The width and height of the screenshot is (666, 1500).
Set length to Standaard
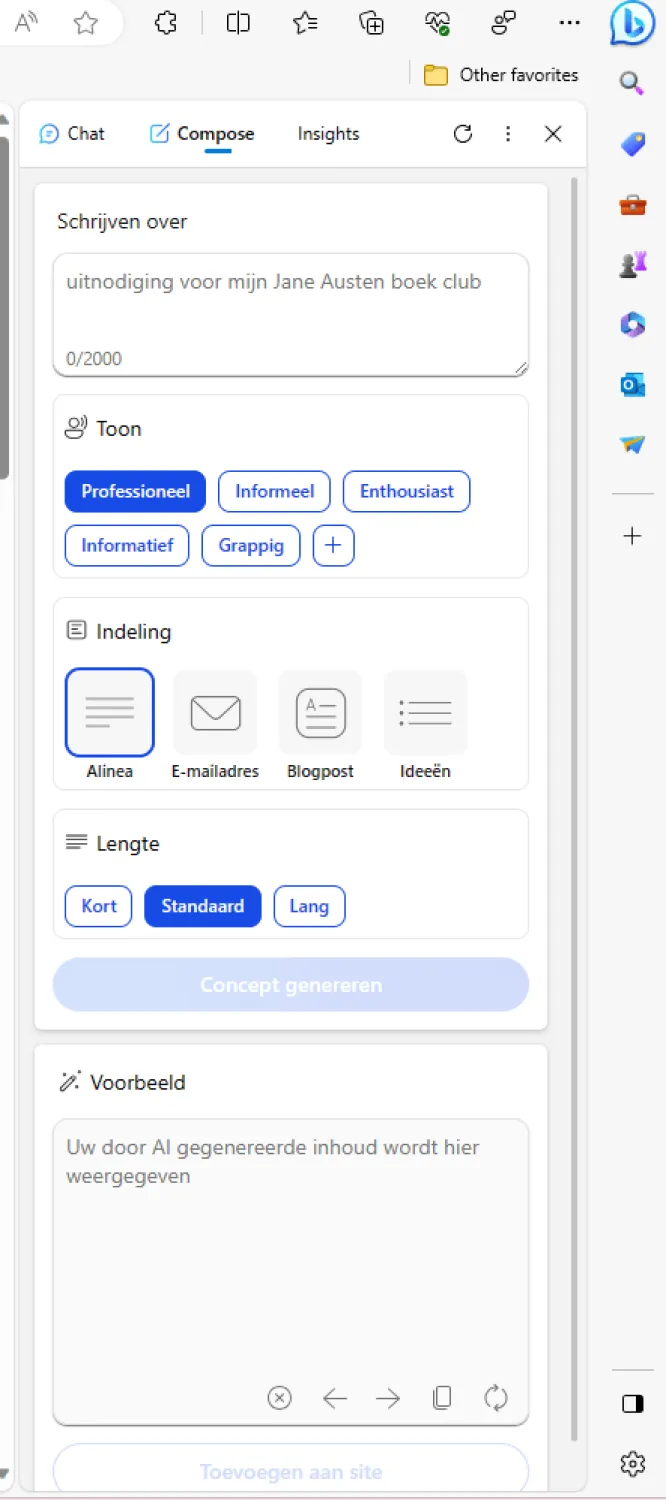click(203, 906)
